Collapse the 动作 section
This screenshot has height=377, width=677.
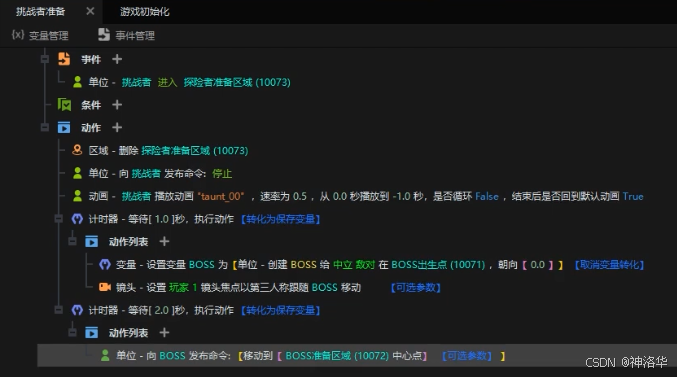click(45, 127)
